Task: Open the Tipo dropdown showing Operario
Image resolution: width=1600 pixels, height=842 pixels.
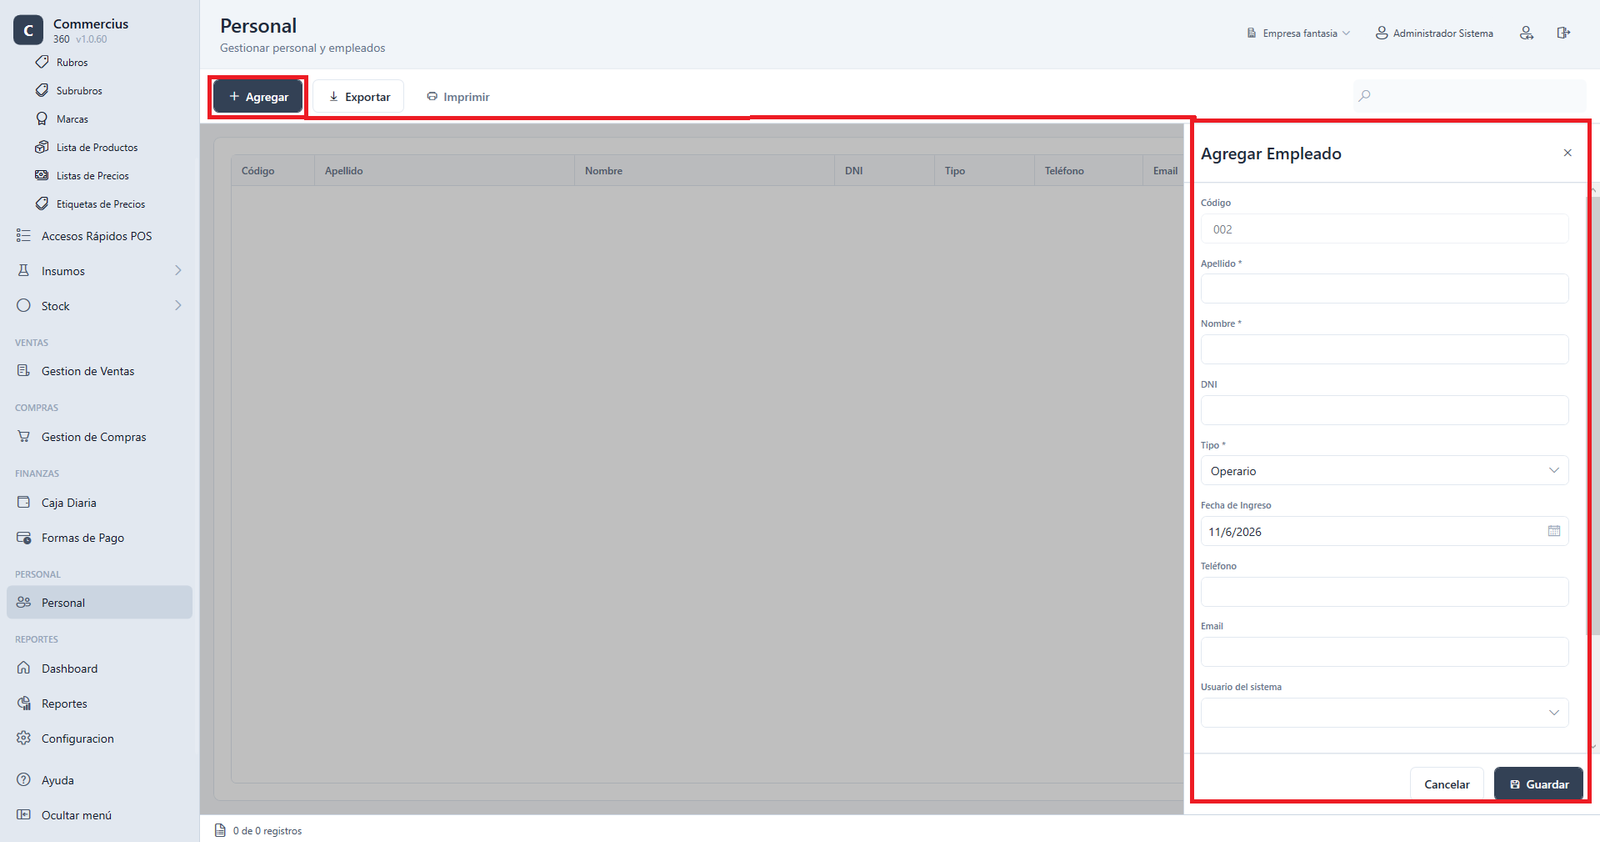Action: (x=1384, y=471)
